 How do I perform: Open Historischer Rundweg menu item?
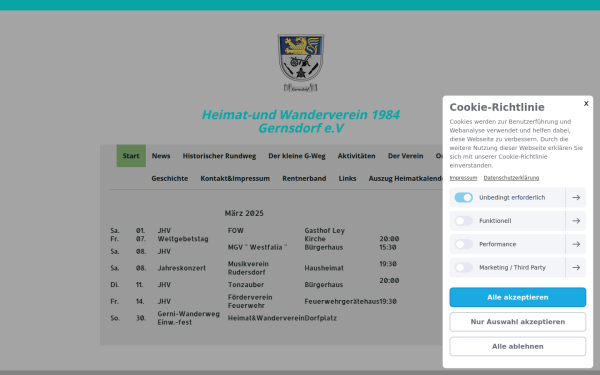coord(219,156)
